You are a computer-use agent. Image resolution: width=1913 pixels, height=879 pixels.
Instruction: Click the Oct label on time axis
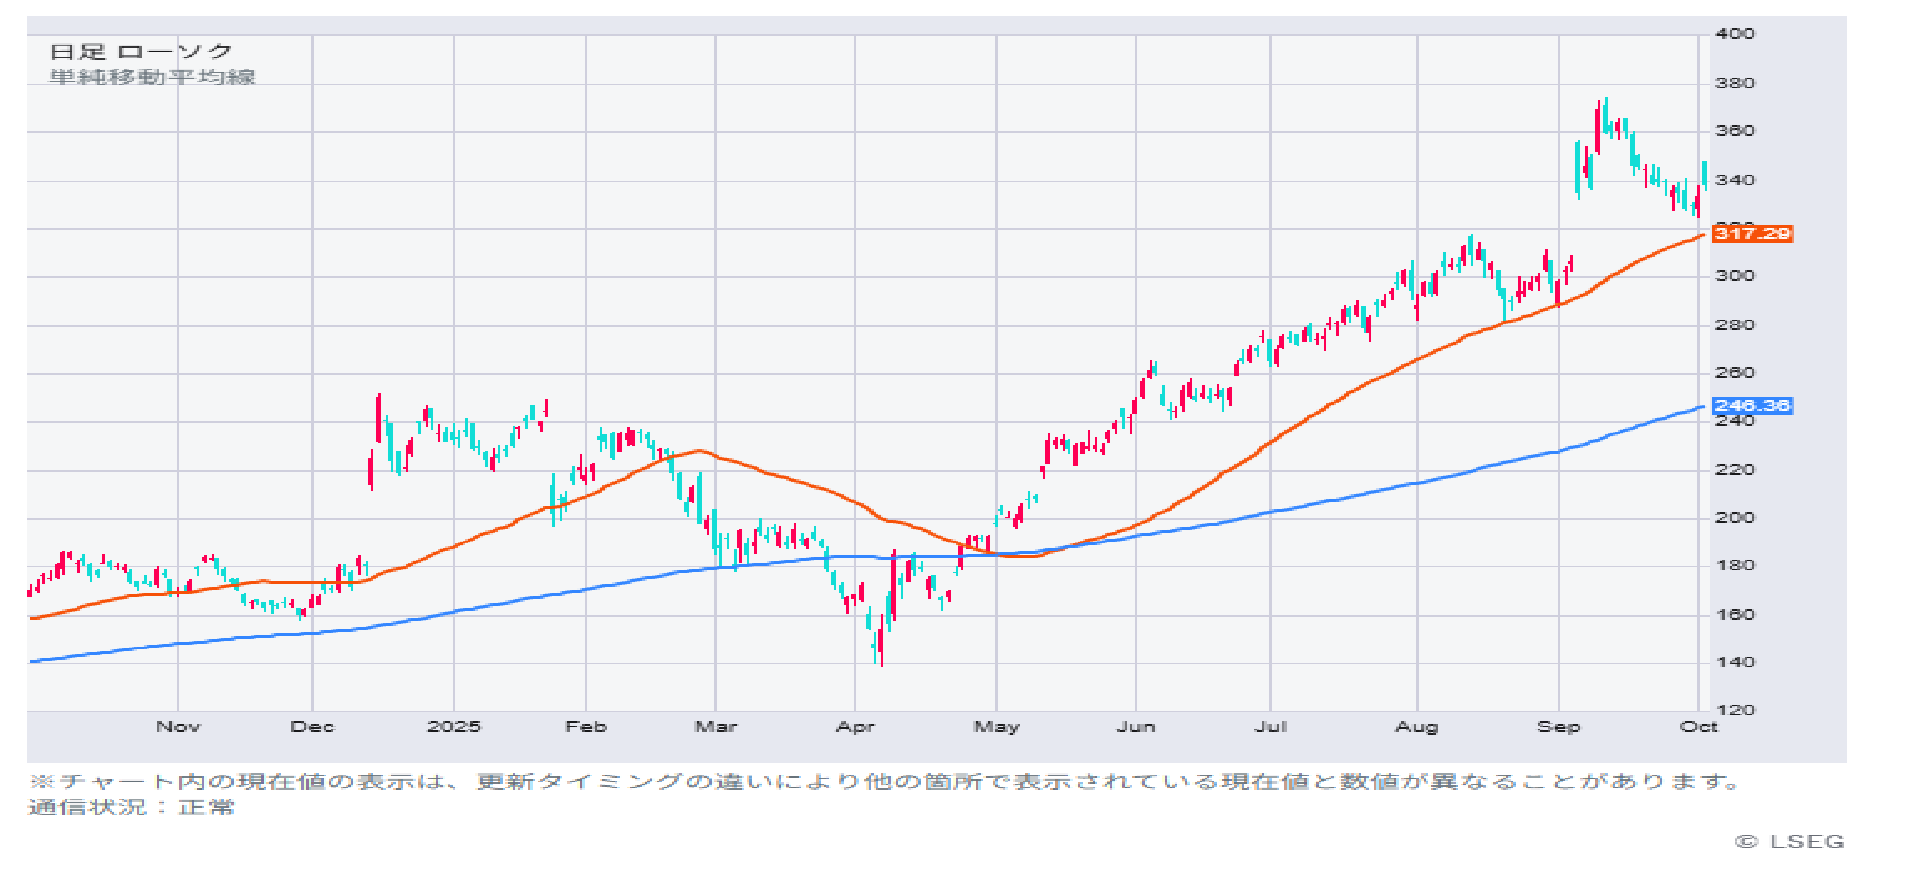coord(1698,727)
